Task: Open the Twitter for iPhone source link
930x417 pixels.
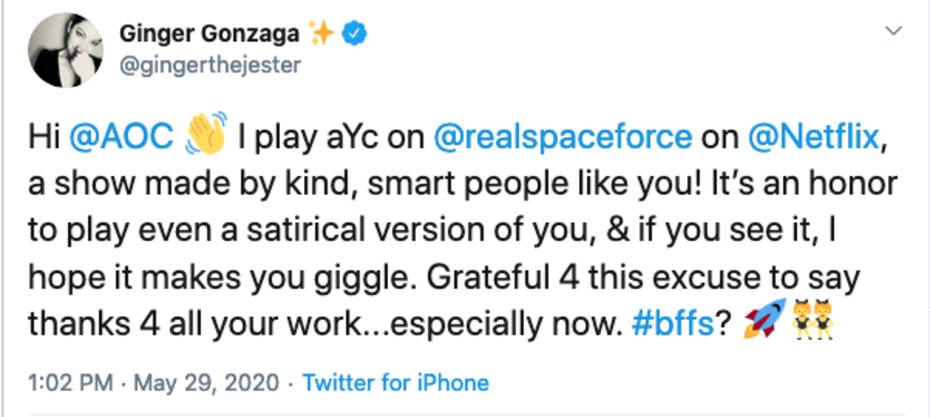Action: (395, 382)
